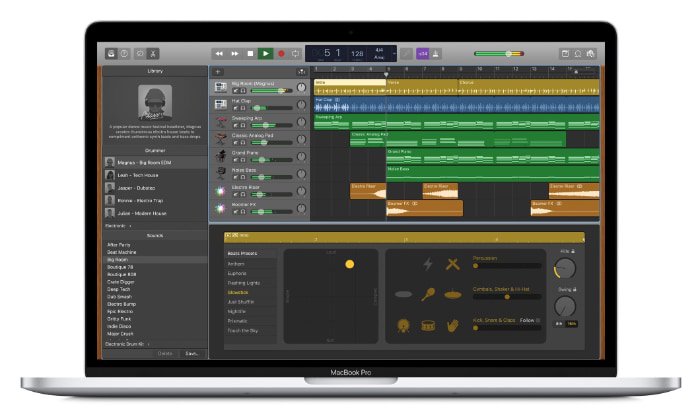Adjust the master volume slider
The width and height of the screenshot is (700, 409).
pos(499,54)
